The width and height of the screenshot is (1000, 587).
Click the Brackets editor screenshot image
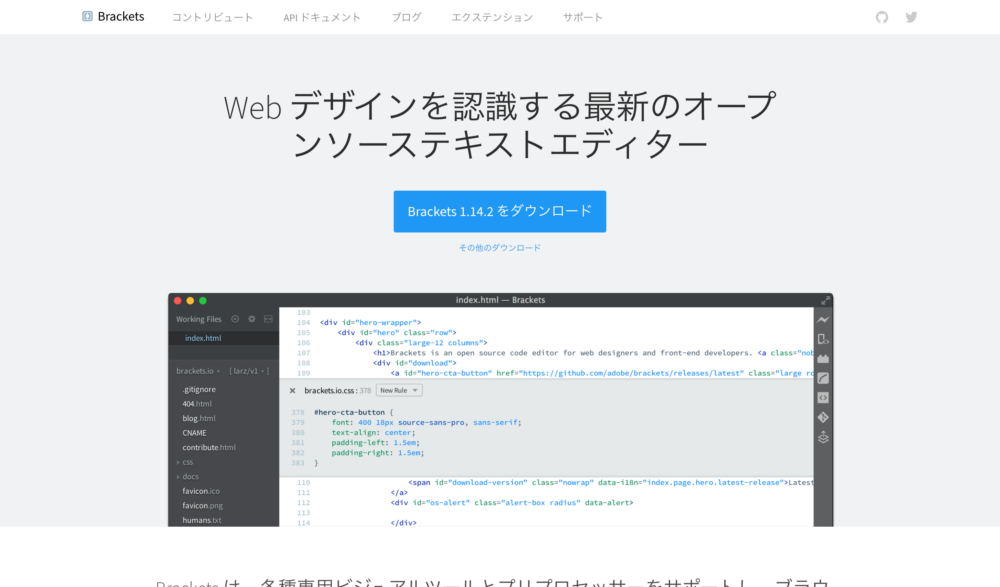[x=501, y=410]
